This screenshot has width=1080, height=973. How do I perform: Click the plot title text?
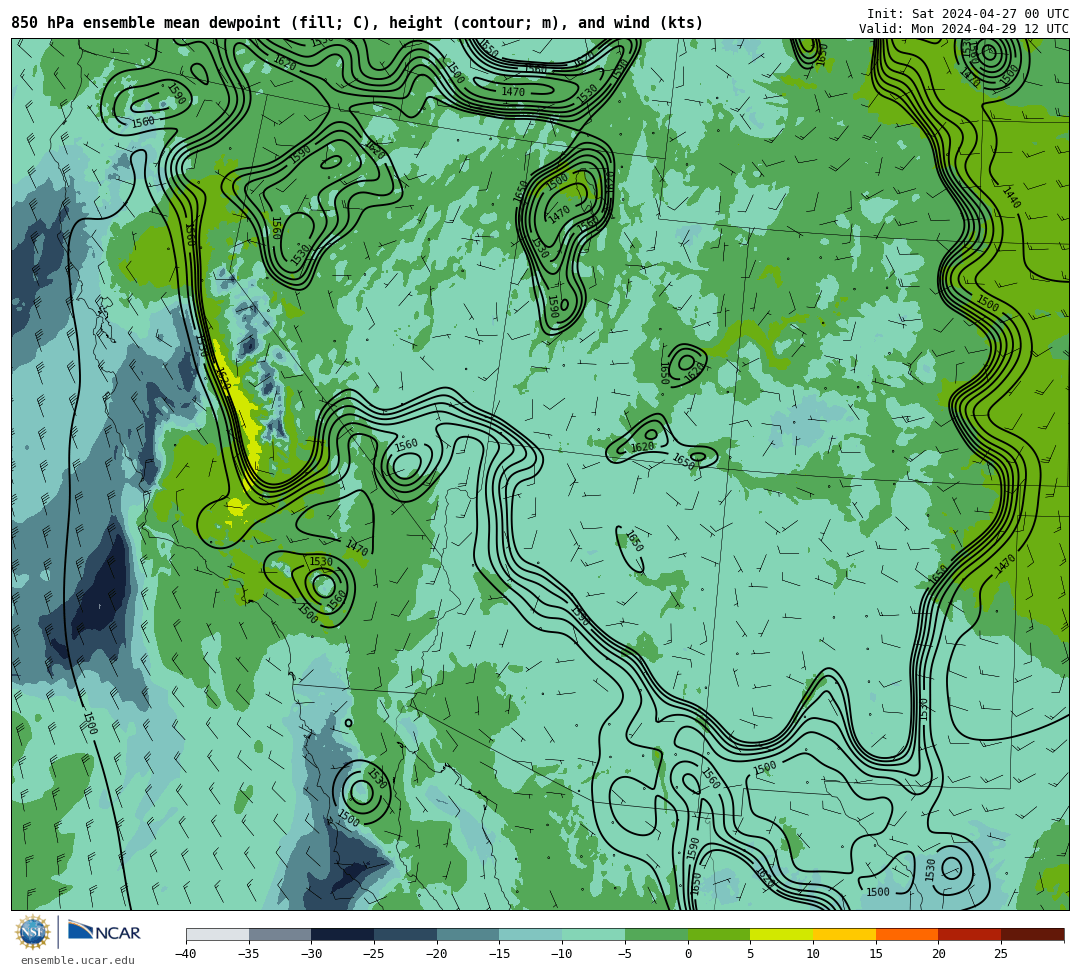click(357, 23)
